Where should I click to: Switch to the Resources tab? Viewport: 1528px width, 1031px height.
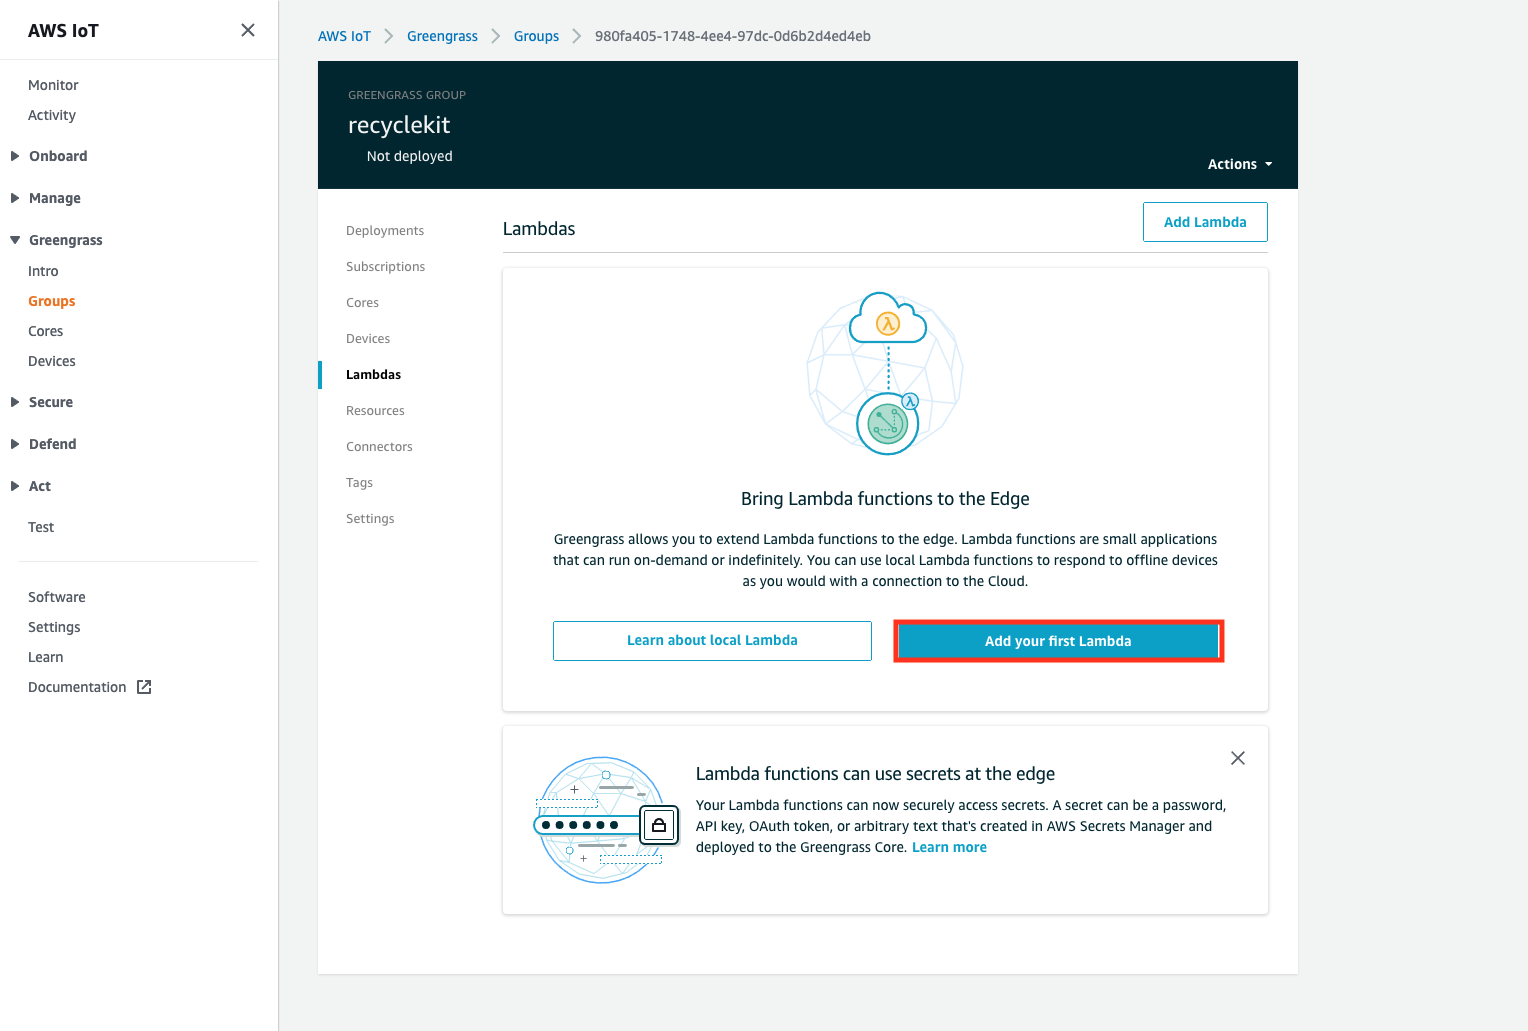click(376, 411)
